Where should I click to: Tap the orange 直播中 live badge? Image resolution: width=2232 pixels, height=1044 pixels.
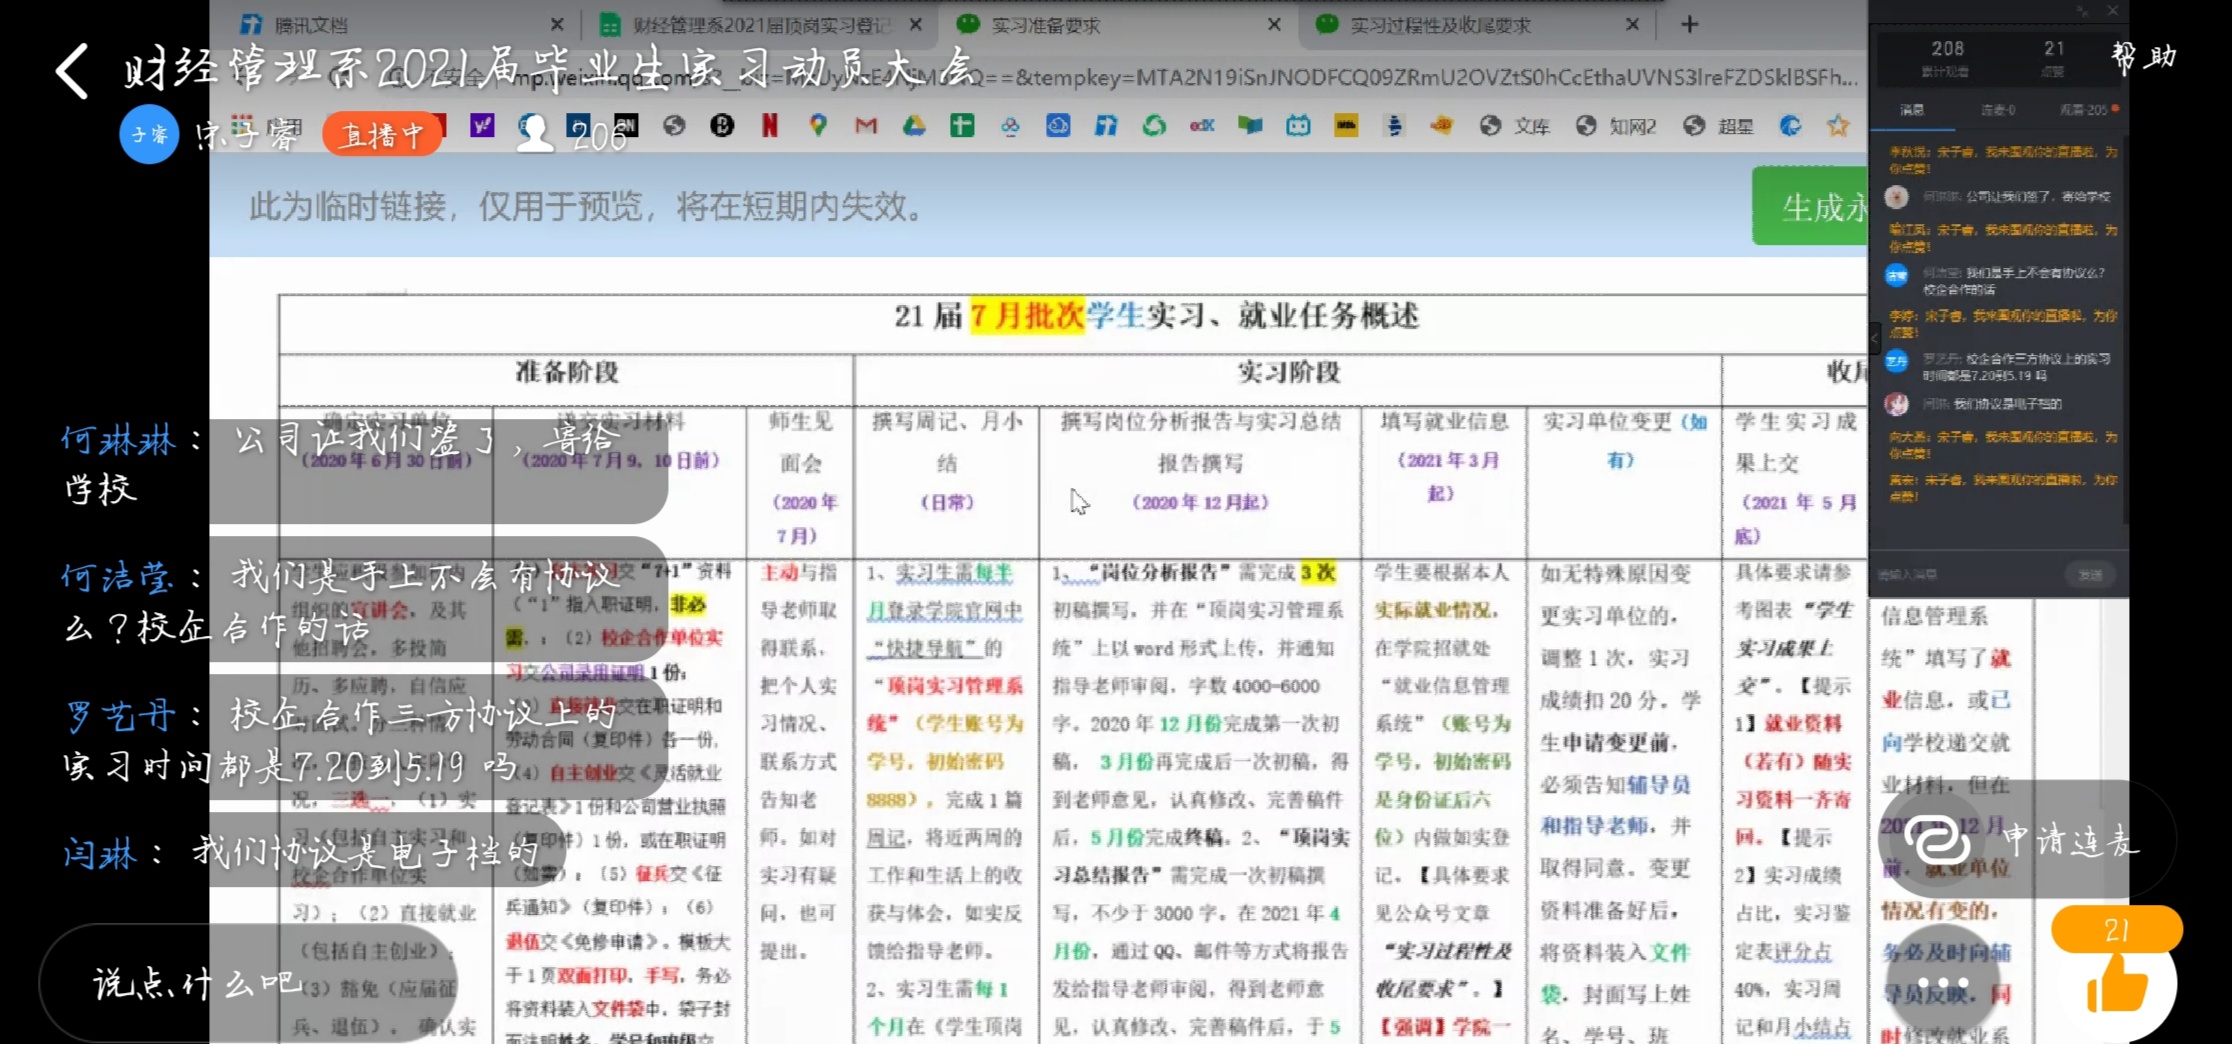coord(382,135)
